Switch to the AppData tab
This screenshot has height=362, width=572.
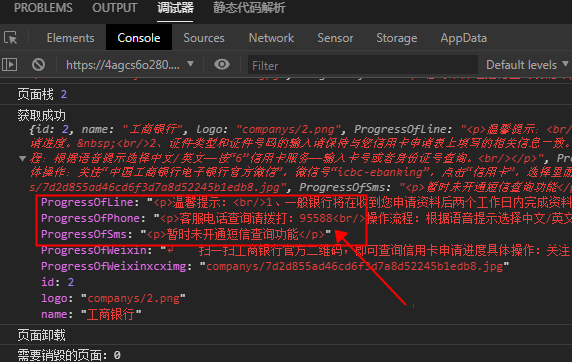pos(463,38)
